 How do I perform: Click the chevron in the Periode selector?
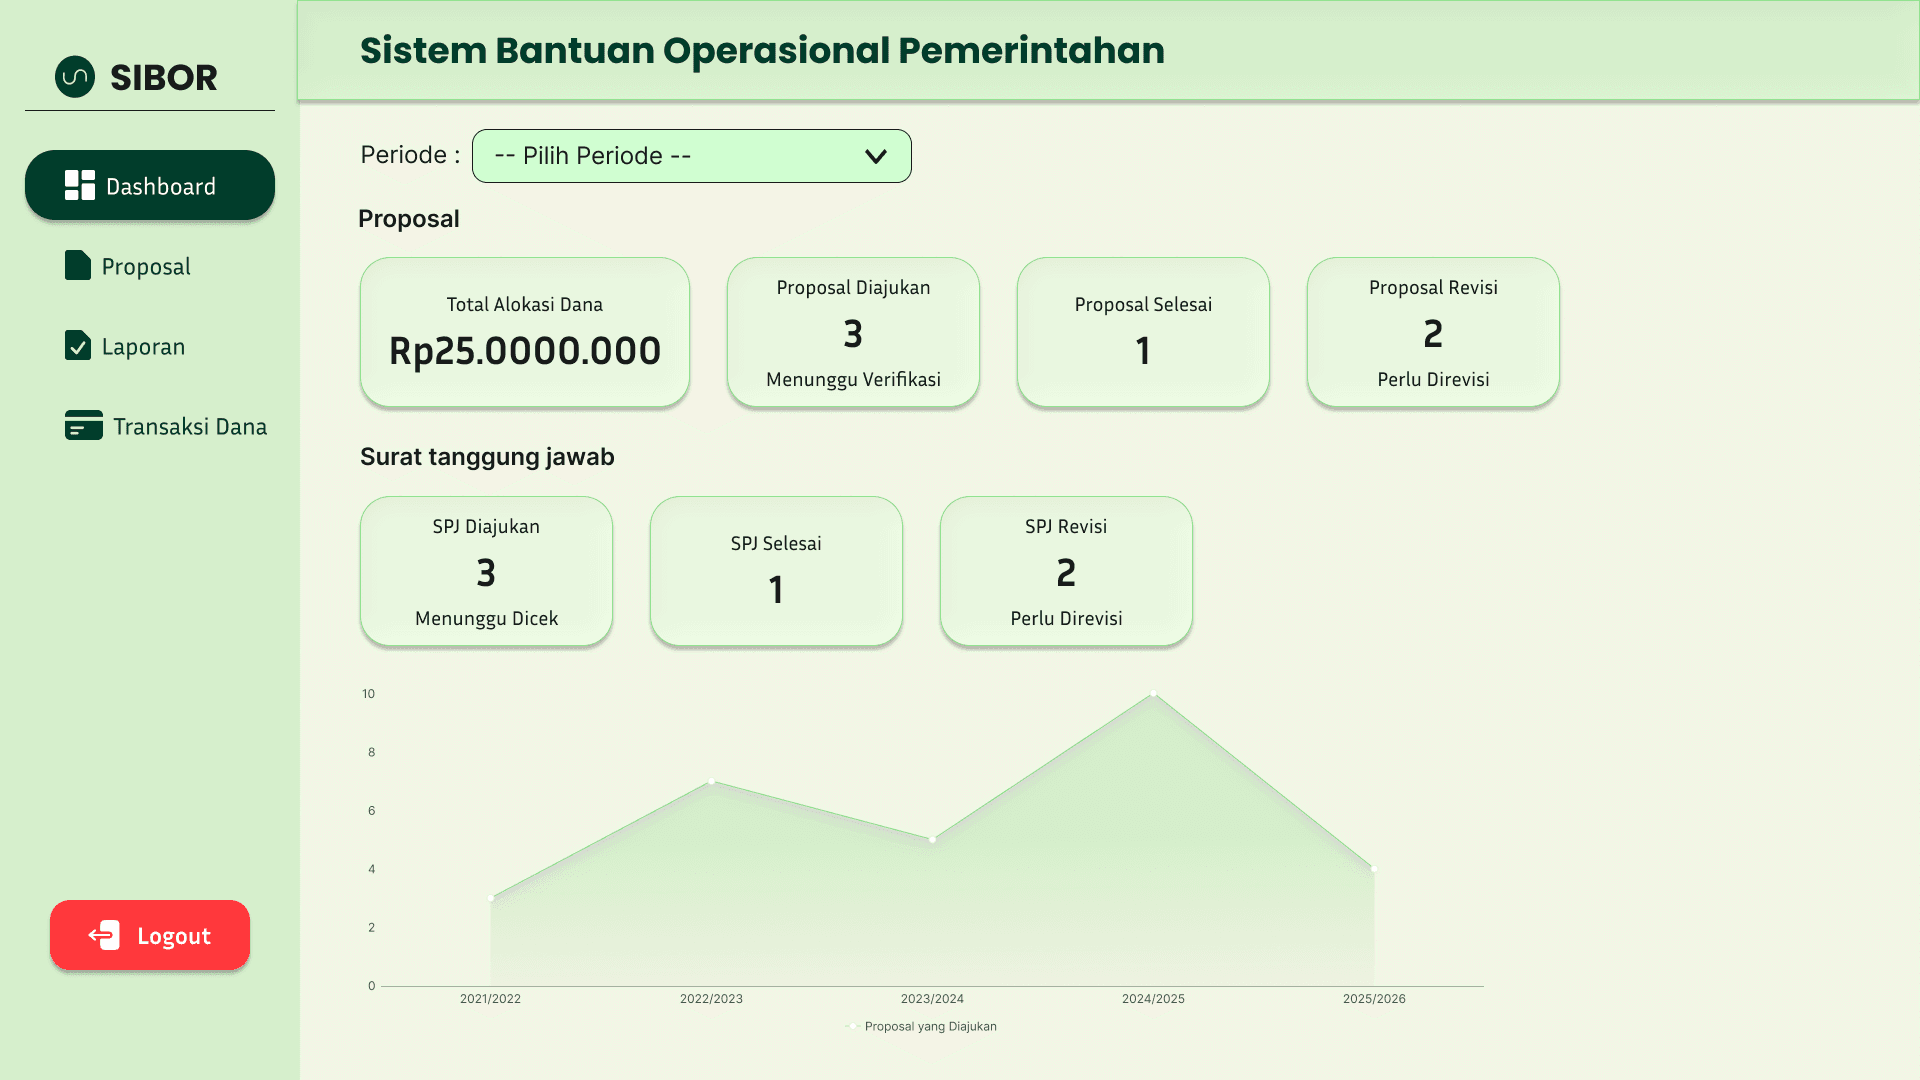click(876, 156)
